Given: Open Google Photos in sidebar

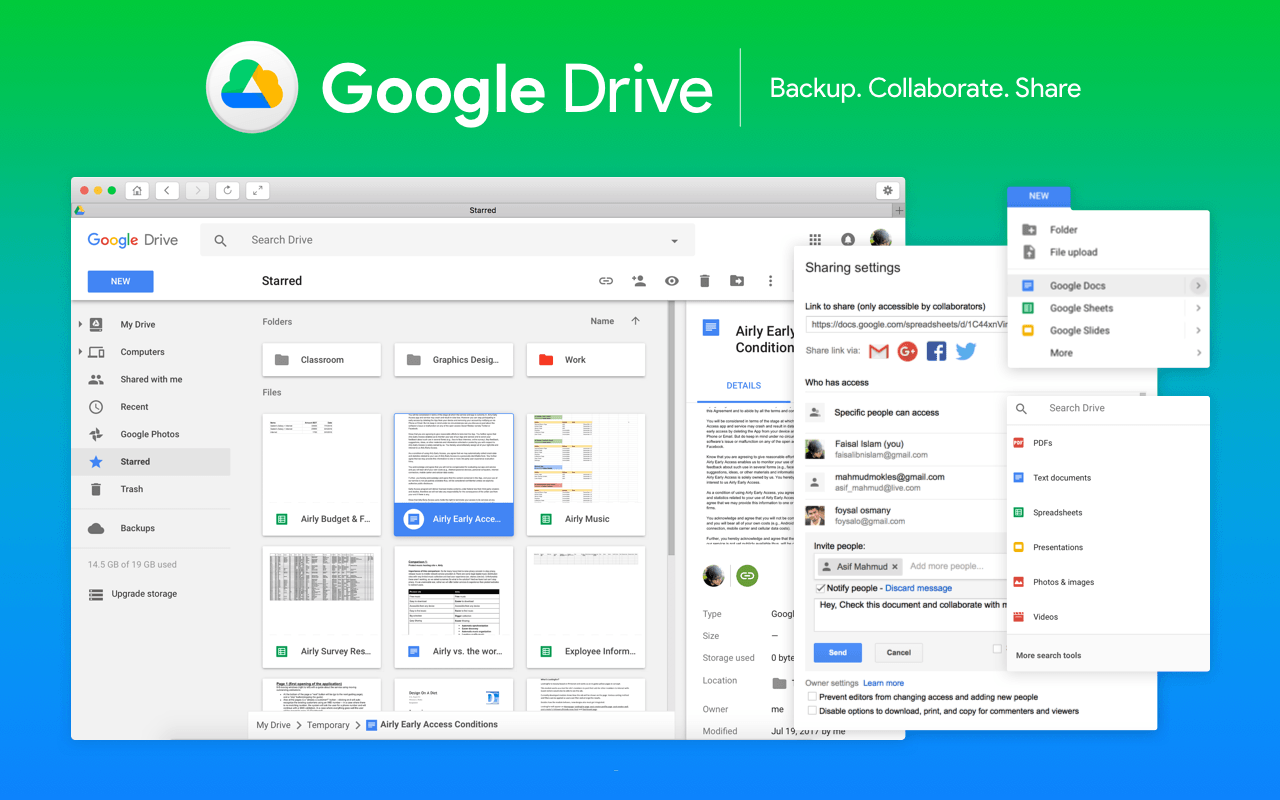Looking at the screenshot, I should (x=150, y=434).
